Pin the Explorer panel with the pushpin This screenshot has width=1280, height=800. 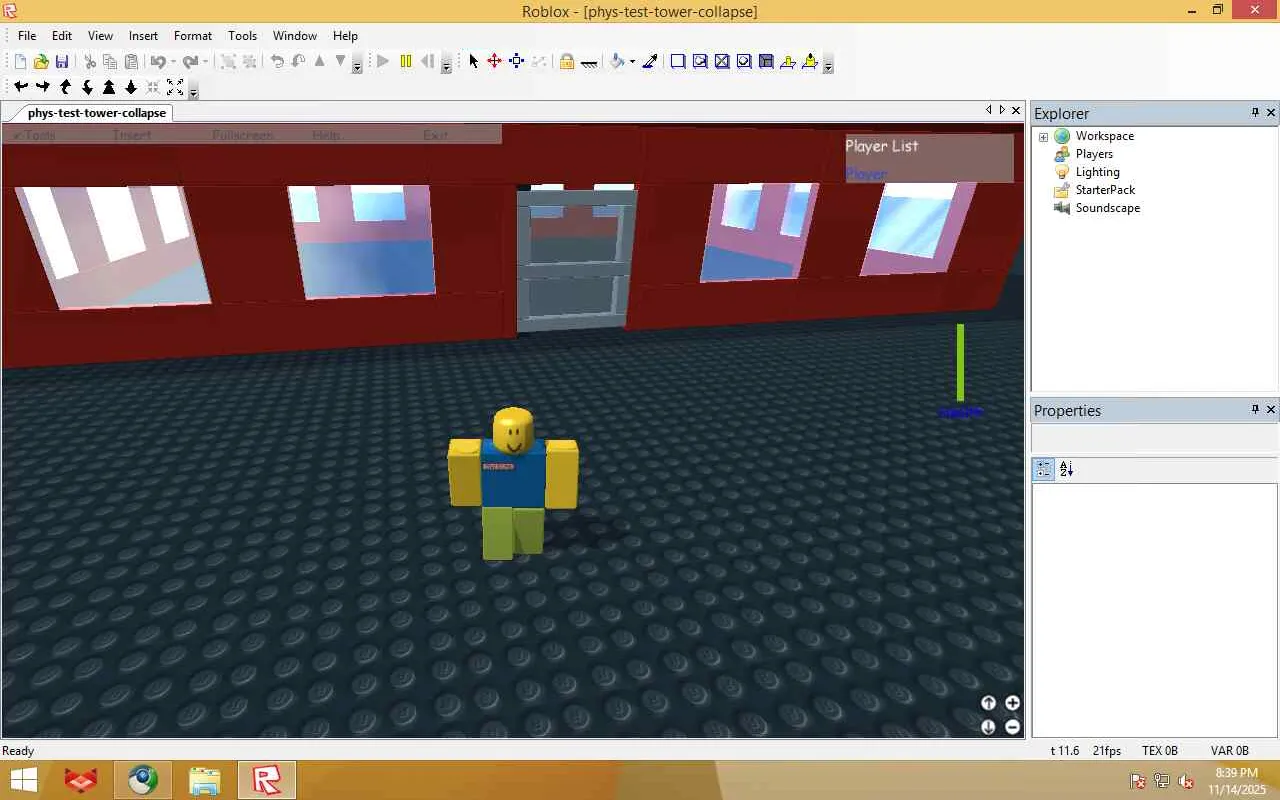point(1255,112)
